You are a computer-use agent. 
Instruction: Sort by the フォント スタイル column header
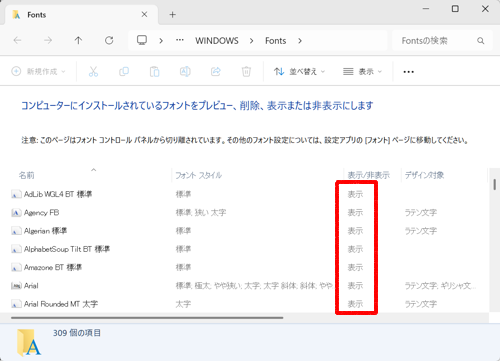199,175
